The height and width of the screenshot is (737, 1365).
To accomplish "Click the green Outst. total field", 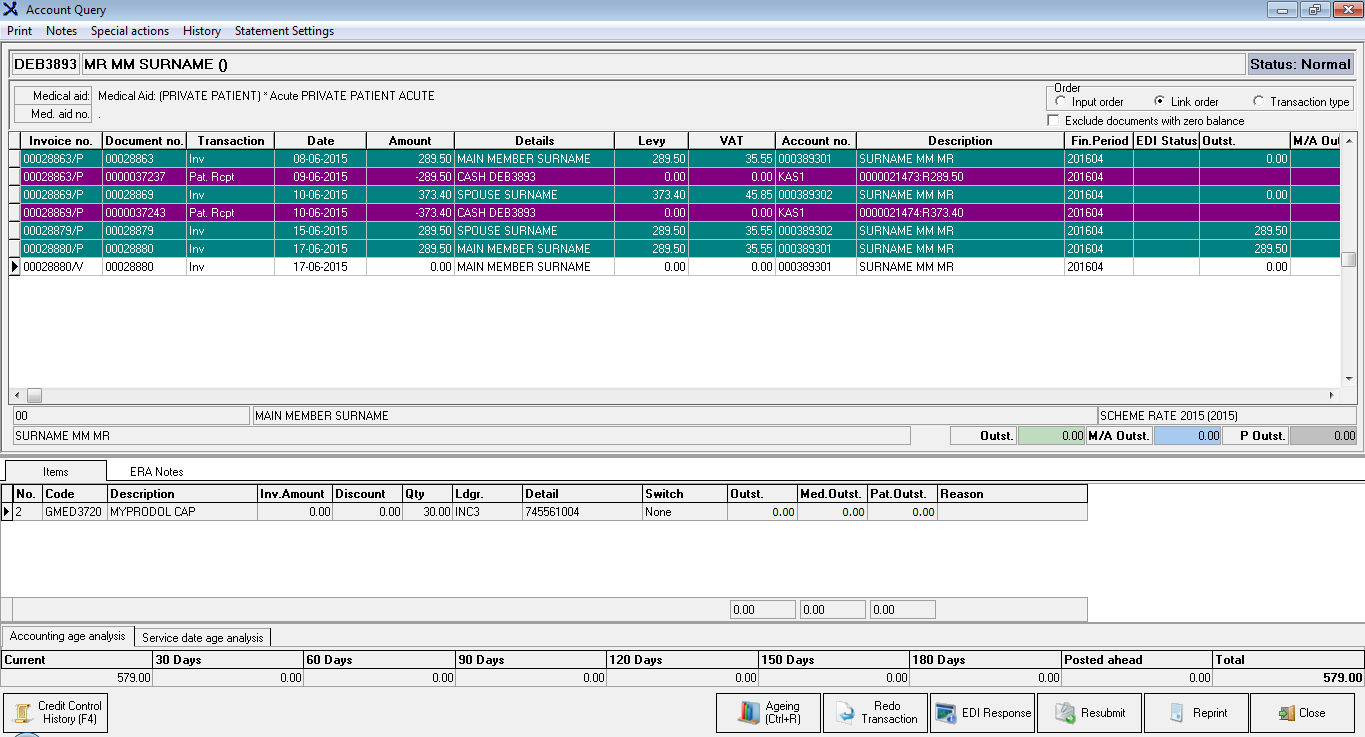I will [1051, 436].
